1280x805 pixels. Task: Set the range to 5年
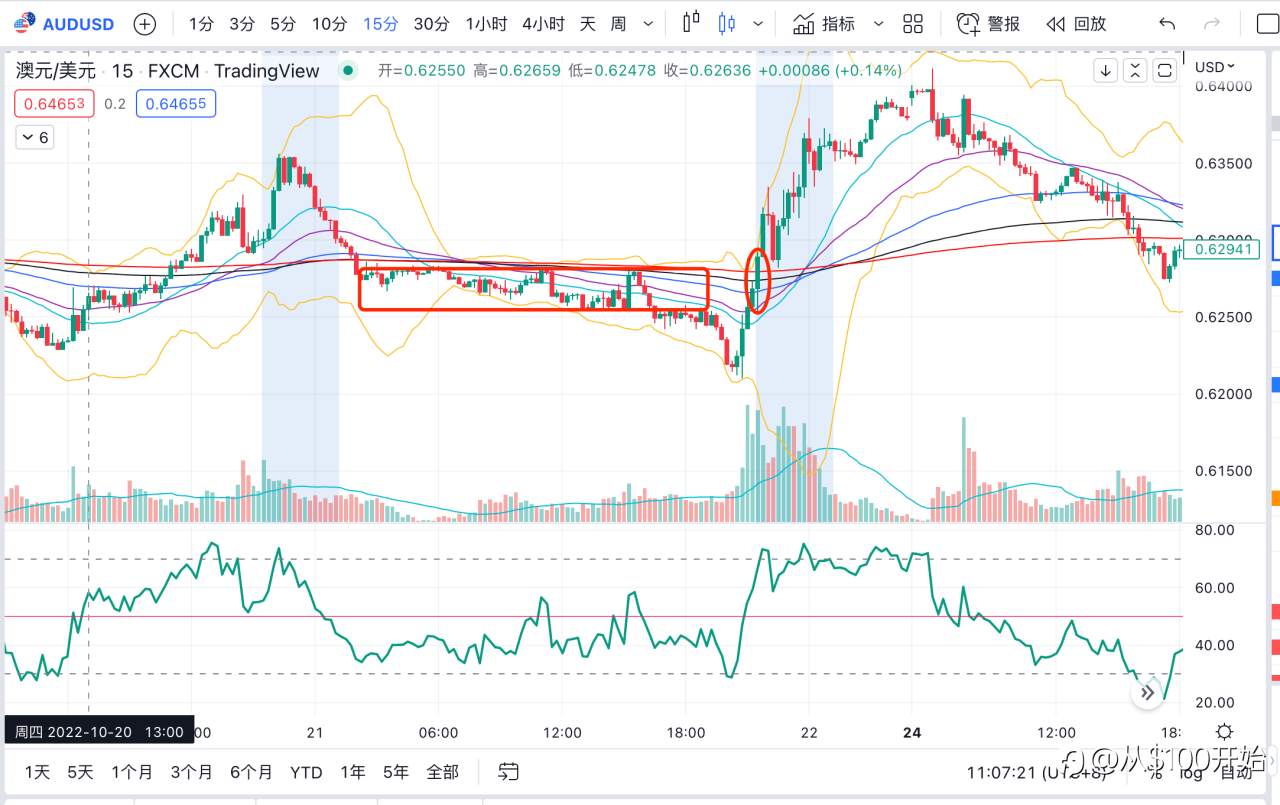(x=395, y=772)
